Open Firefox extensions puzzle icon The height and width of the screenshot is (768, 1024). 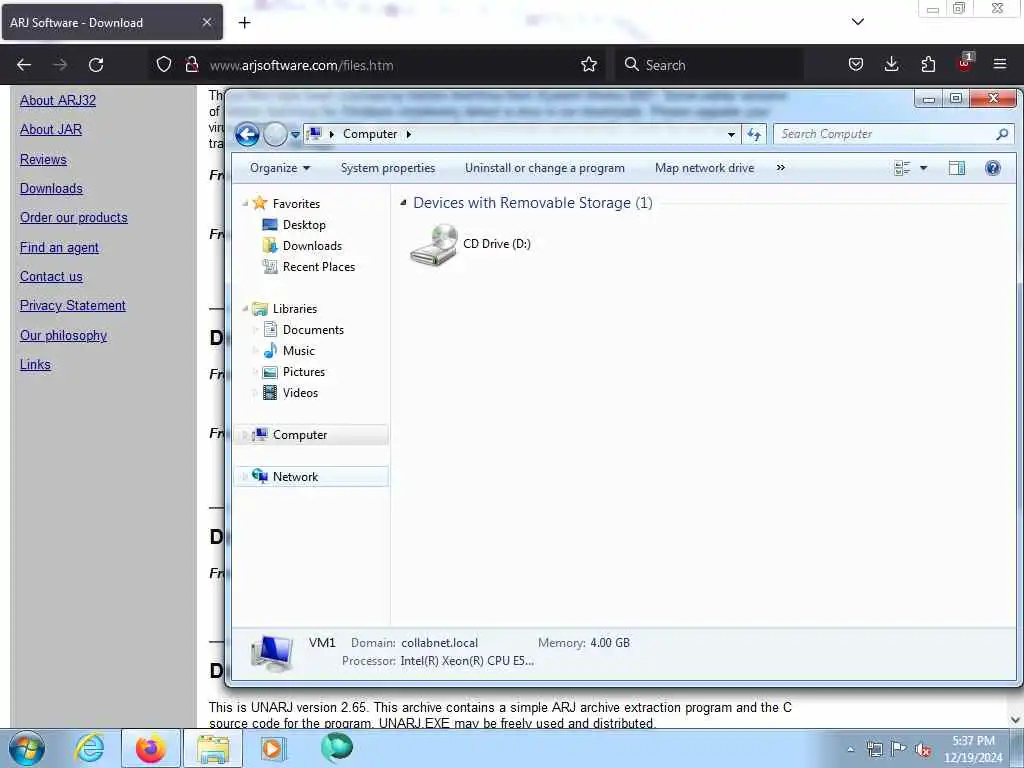[928, 65]
